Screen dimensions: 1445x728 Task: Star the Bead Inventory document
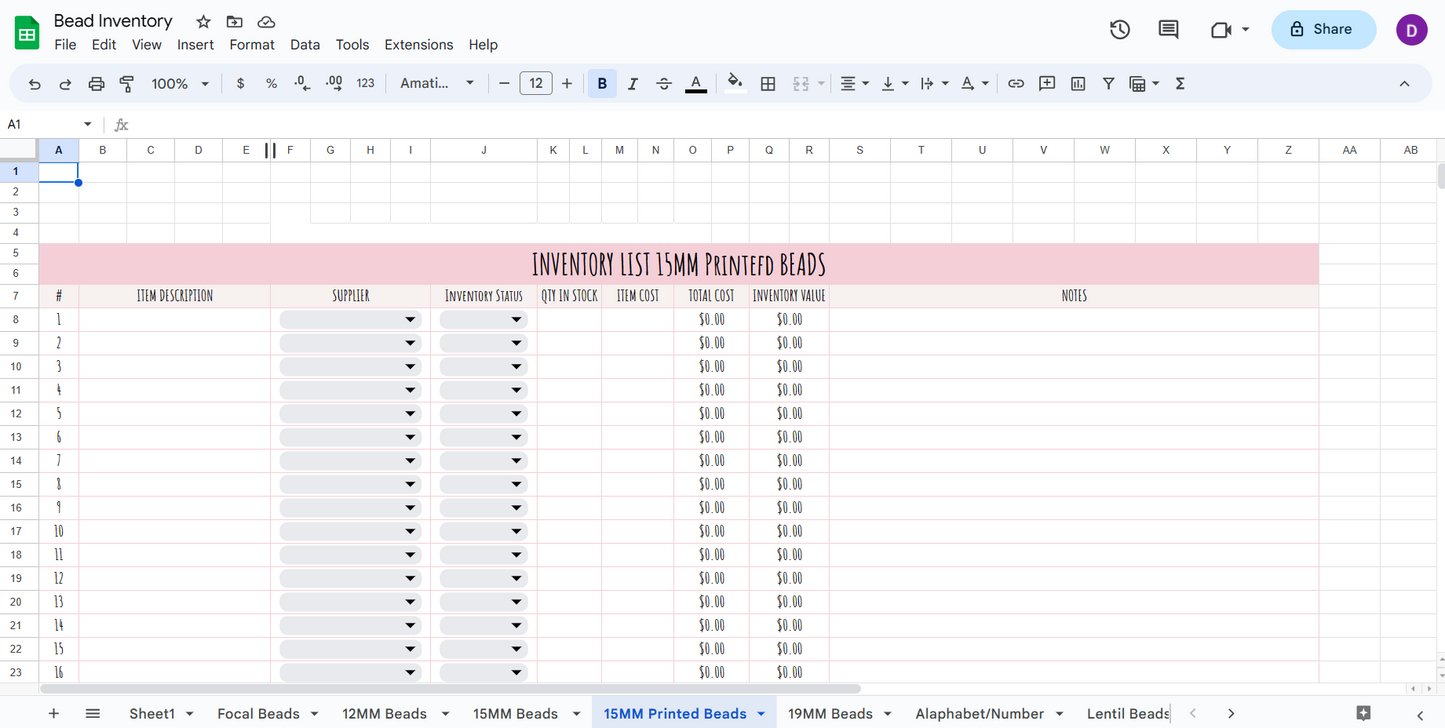tap(203, 21)
